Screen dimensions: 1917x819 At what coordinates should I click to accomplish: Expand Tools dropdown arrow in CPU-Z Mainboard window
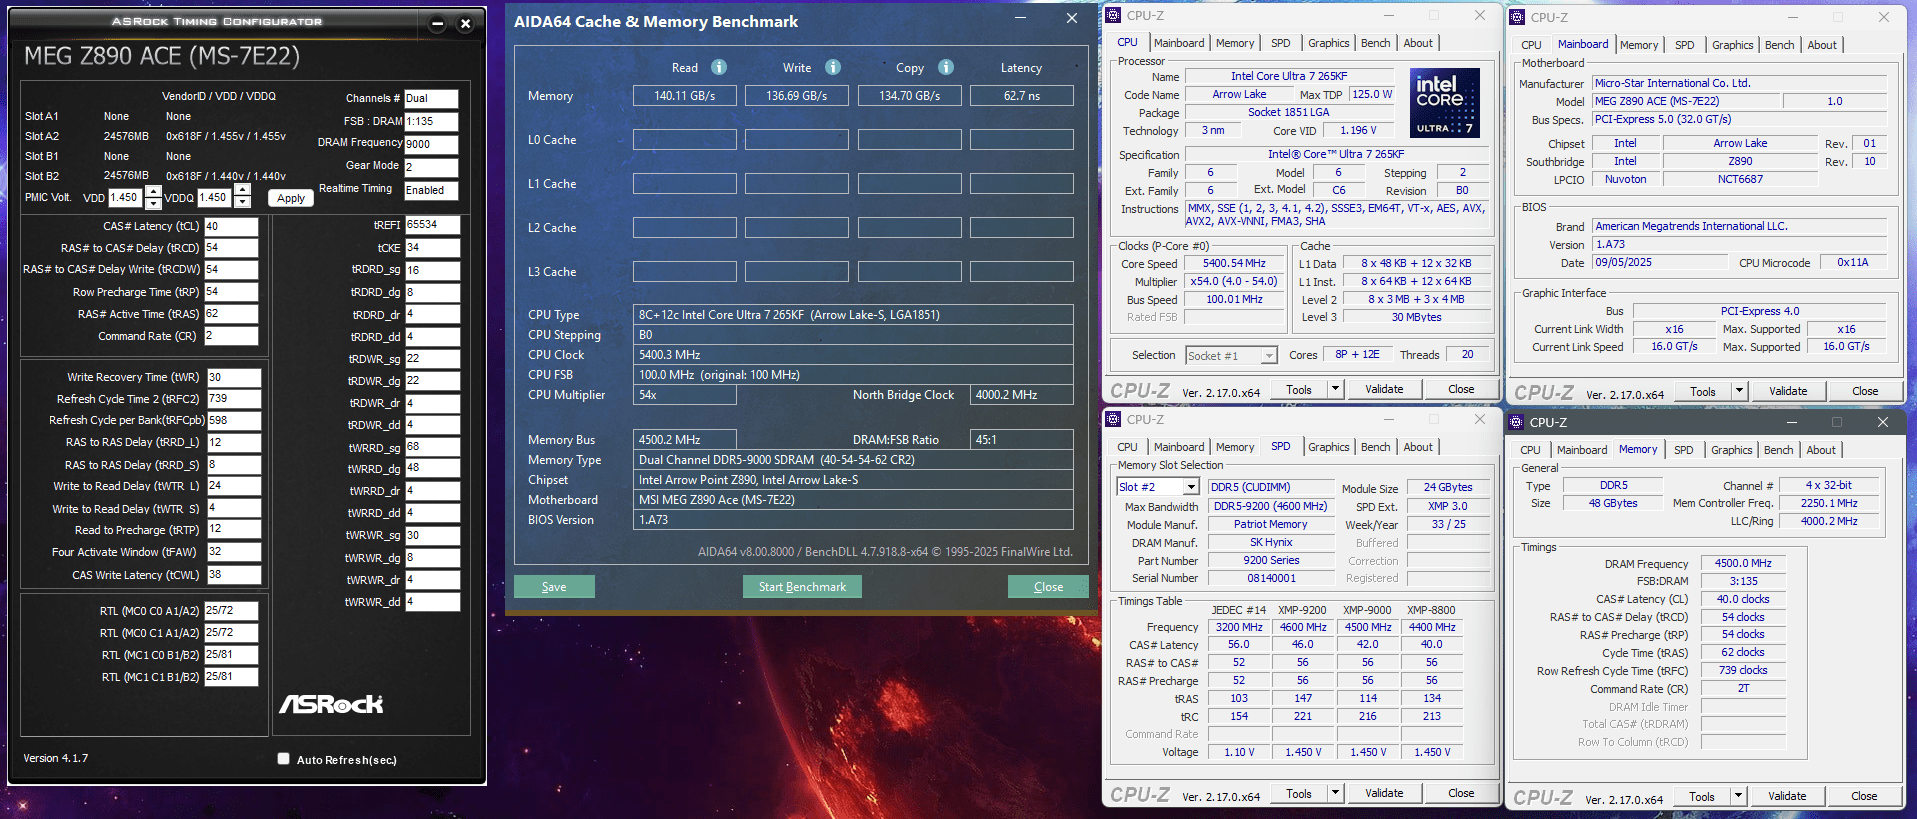coord(1739,391)
